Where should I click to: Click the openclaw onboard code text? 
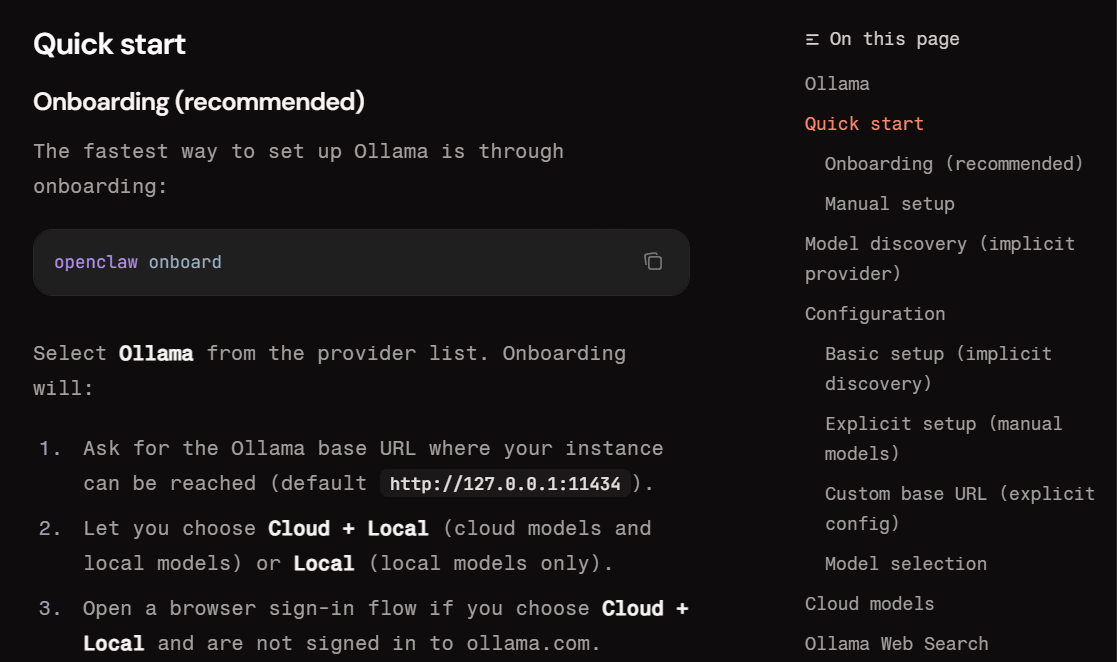point(137,262)
